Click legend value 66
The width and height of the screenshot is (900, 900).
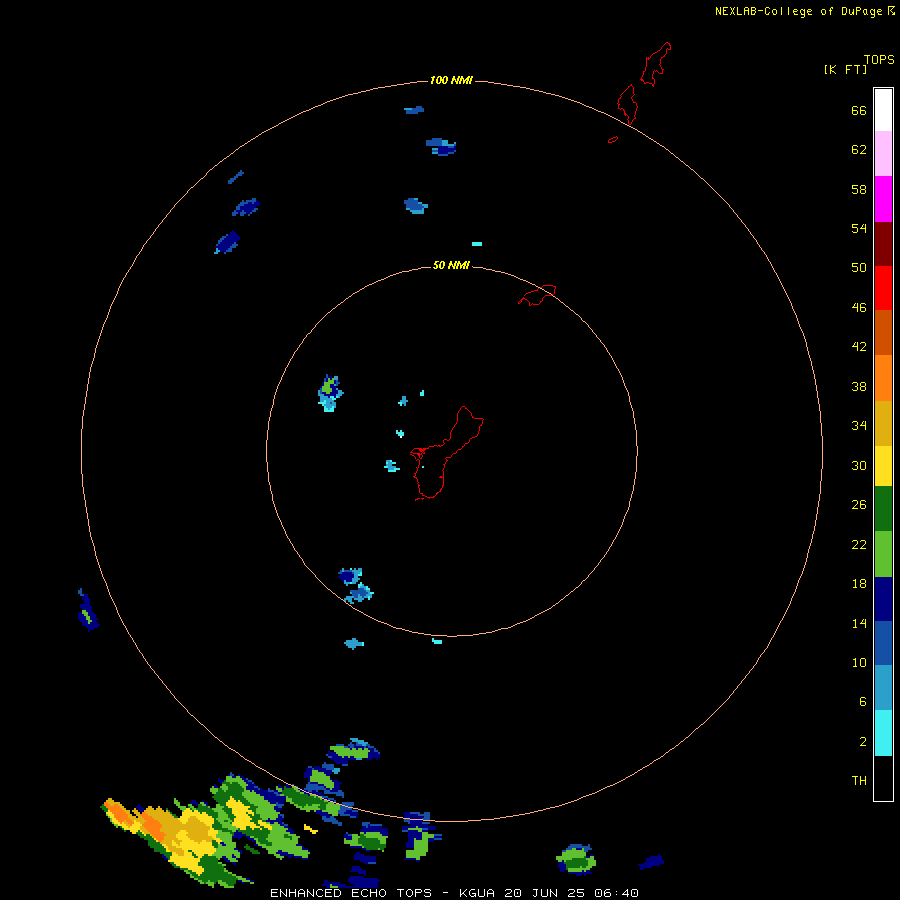[x=859, y=111]
